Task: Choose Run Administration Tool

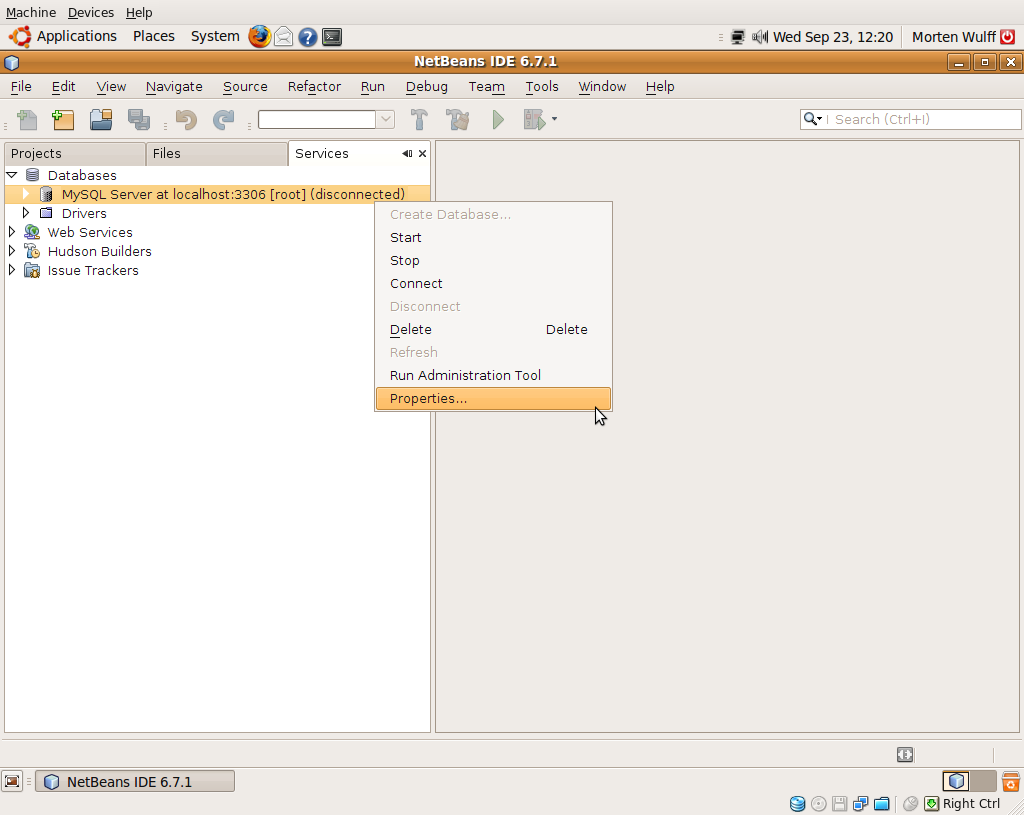Action: (x=493, y=376)
